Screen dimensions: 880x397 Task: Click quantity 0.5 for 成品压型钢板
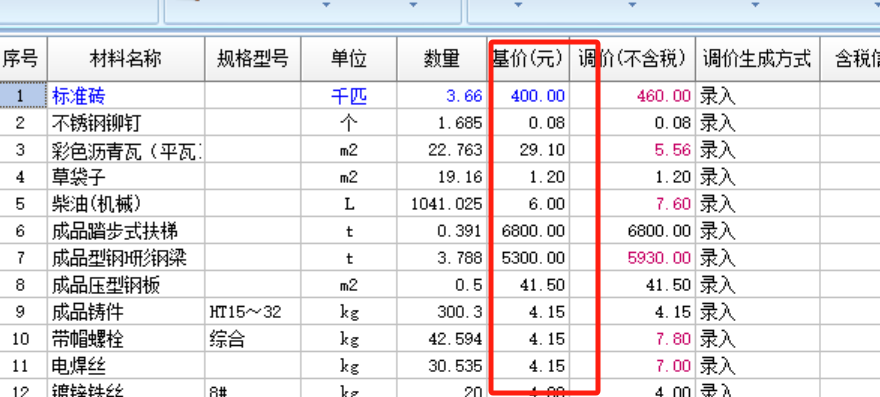click(442, 285)
